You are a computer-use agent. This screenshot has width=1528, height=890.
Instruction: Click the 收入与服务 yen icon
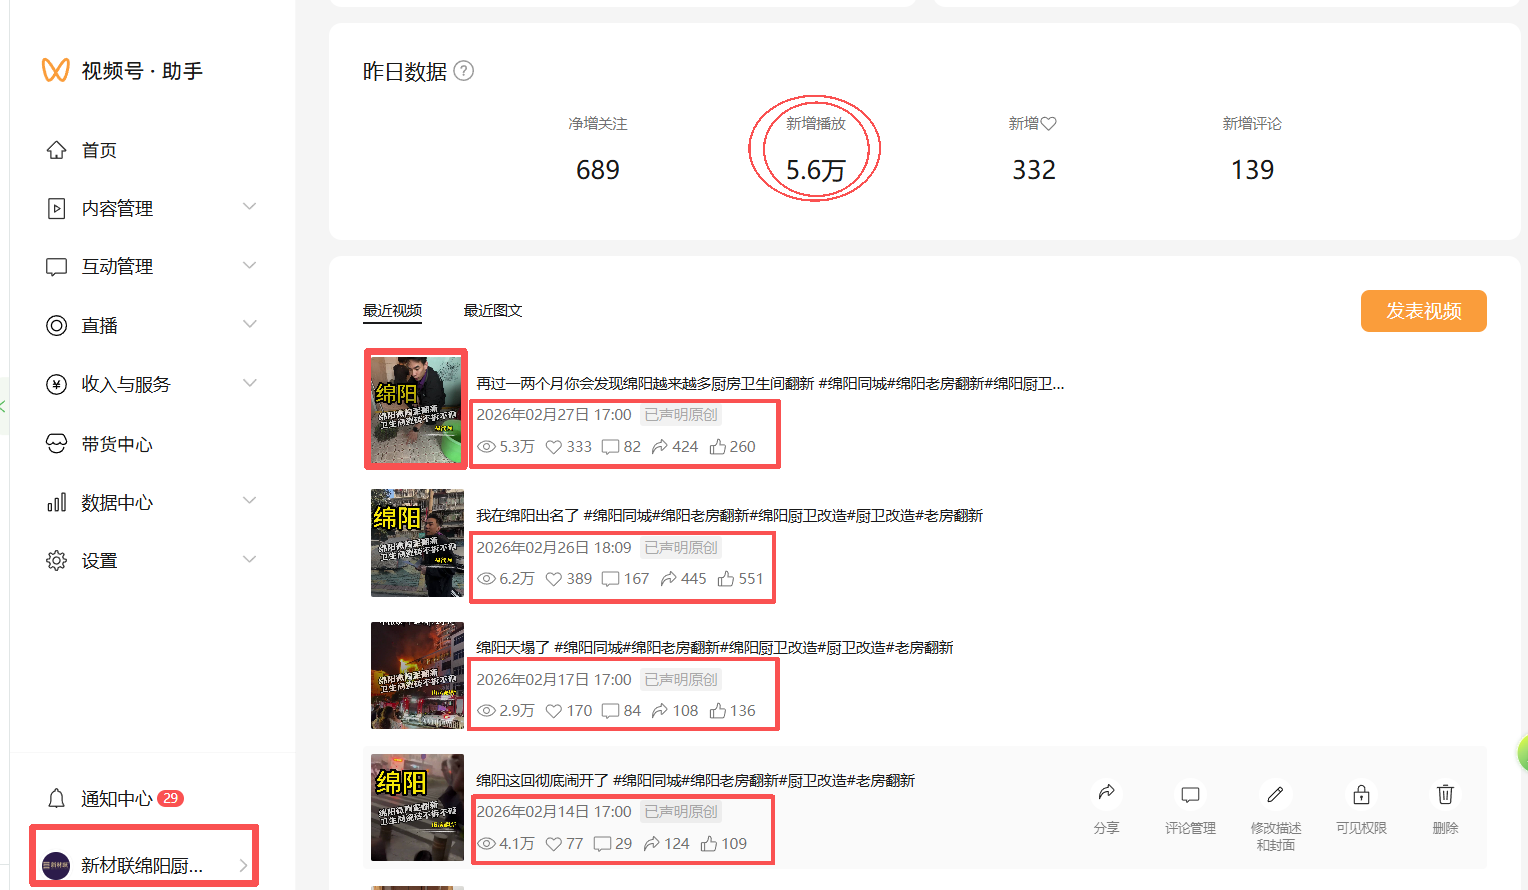[57, 384]
